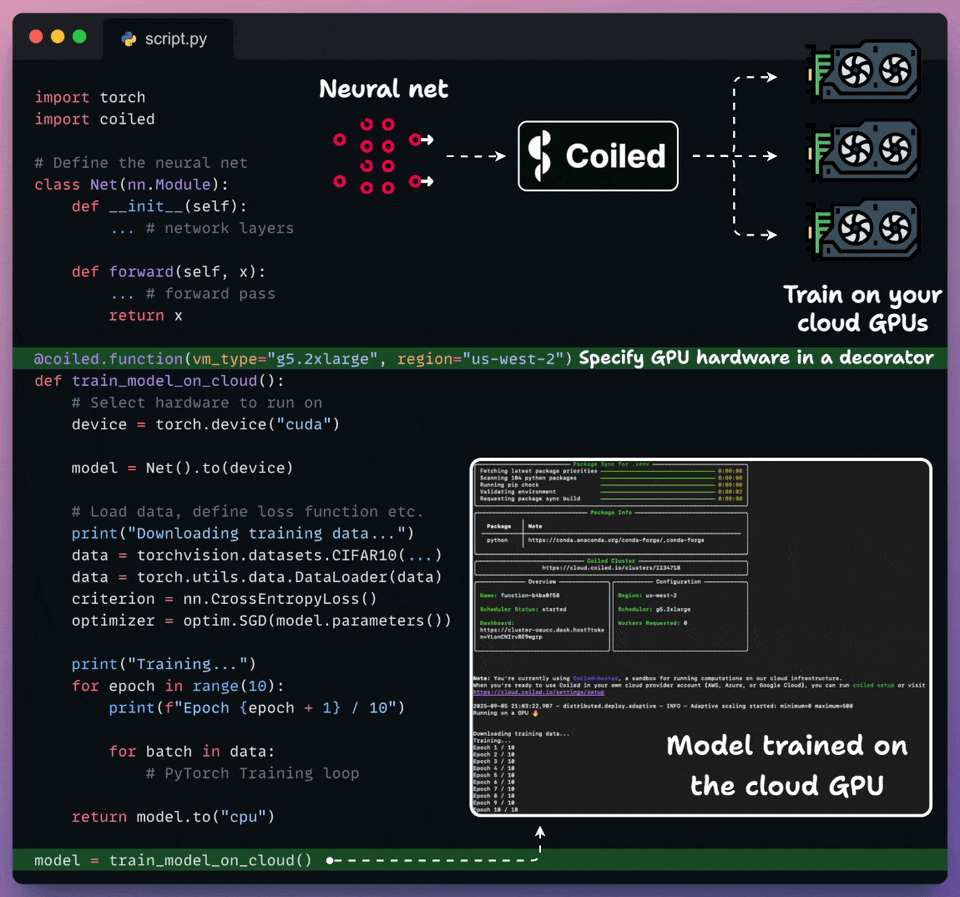Click the torchvision.datasets.CIFAR10 line
This screenshot has height=897, width=960.
pyautogui.click(x=257, y=555)
